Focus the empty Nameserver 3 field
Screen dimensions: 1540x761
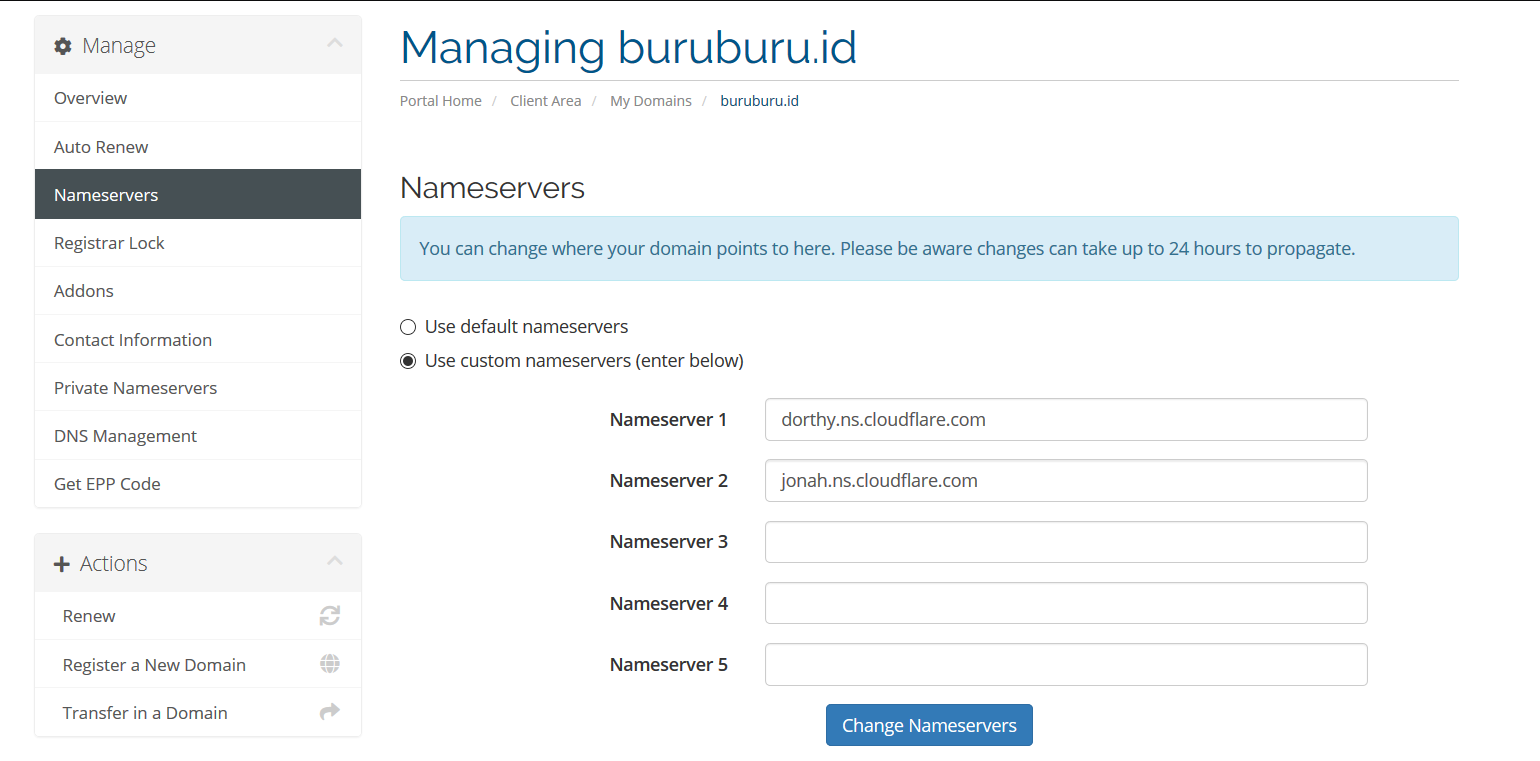click(x=1066, y=542)
